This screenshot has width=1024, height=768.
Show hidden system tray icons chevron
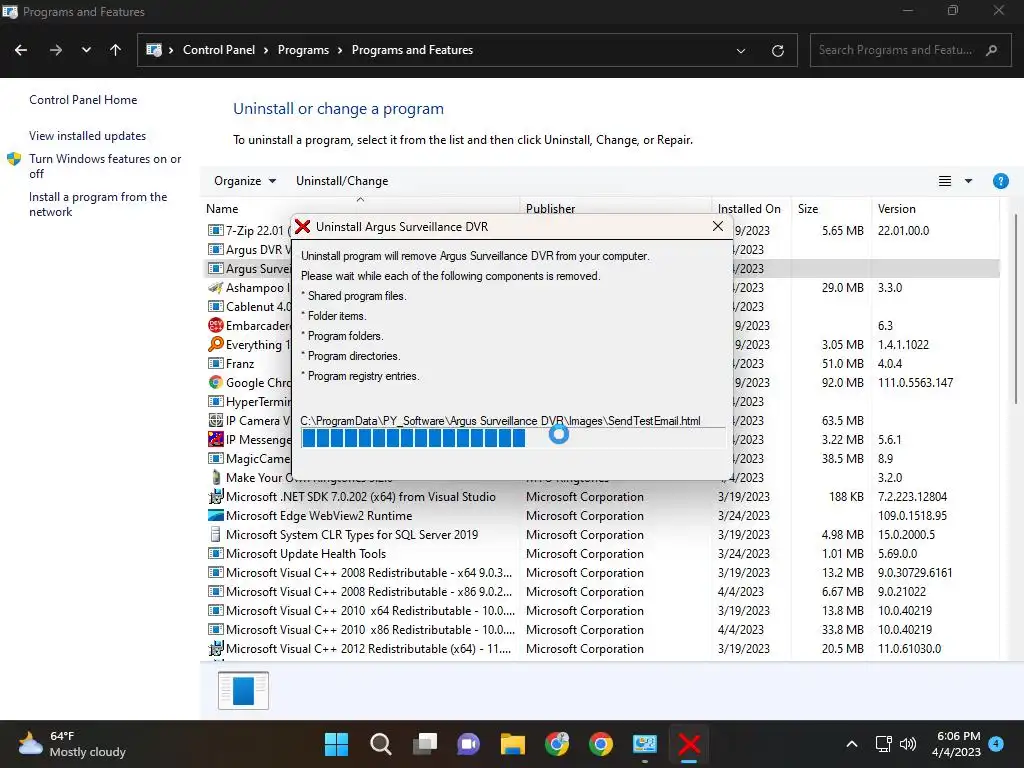tap(852, 744)
